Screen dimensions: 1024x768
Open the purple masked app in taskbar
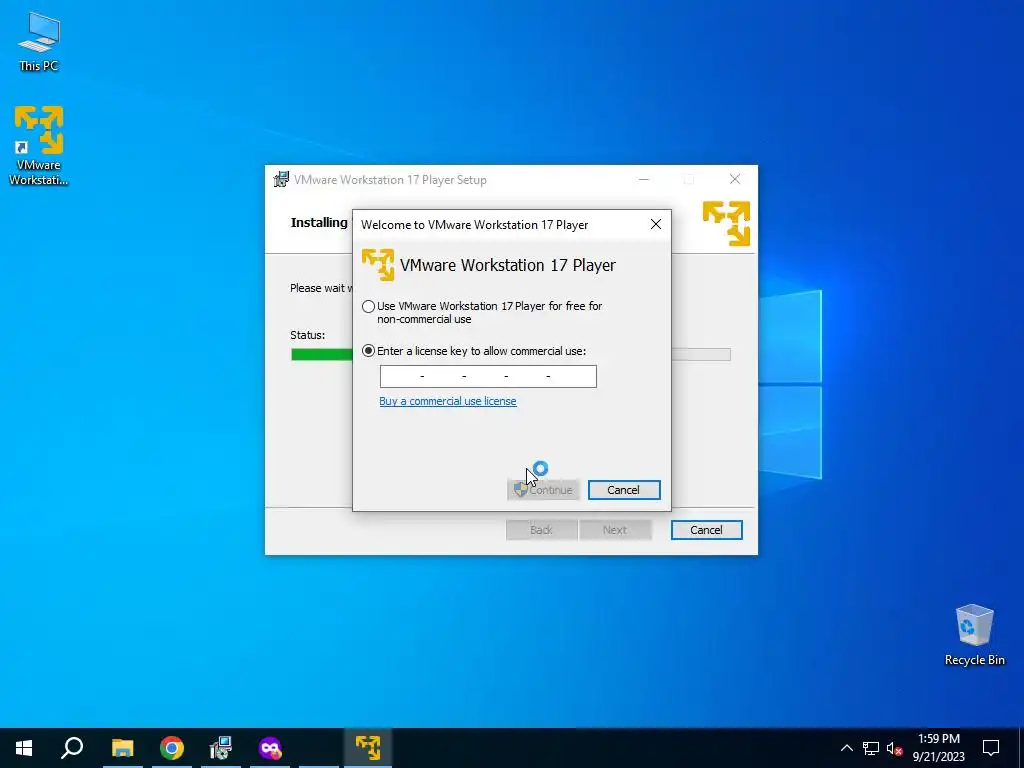pos(270,747)
